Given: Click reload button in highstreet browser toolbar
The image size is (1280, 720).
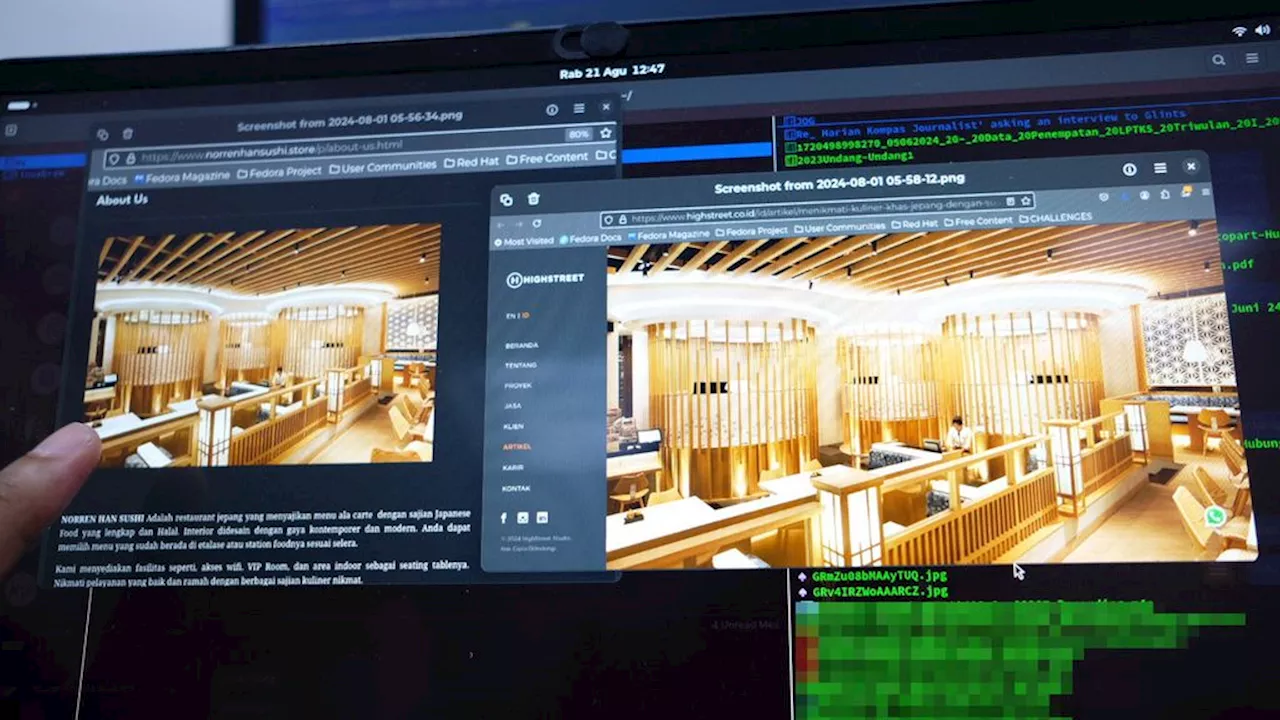Looking at the screenshot, I should tap(537, 224).
